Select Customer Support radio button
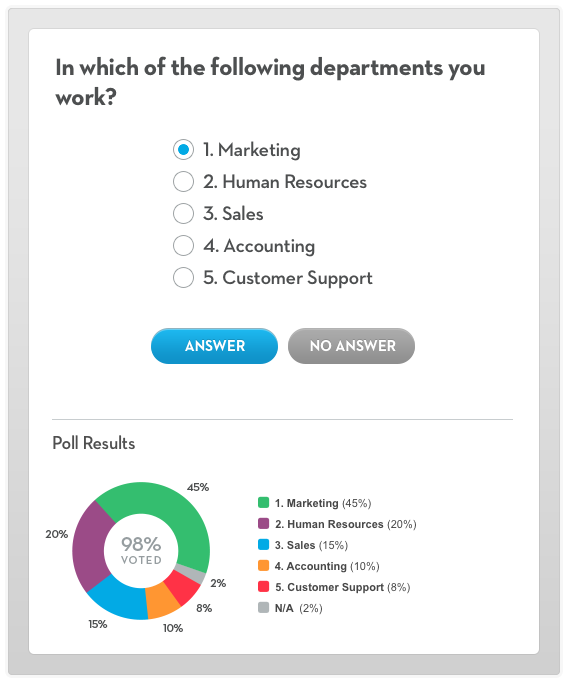This screenshot has width=568, height=683. click(183, 278)
